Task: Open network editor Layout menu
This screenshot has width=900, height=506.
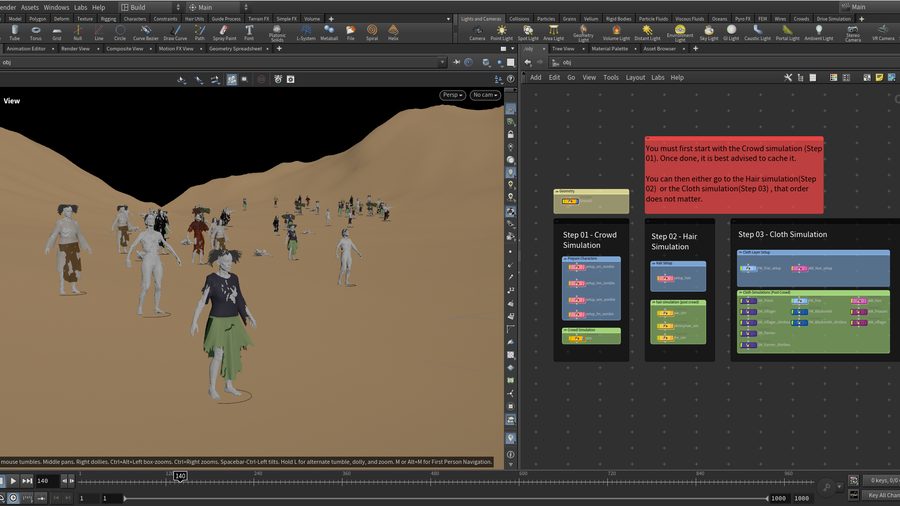Action: coord(635,77)
